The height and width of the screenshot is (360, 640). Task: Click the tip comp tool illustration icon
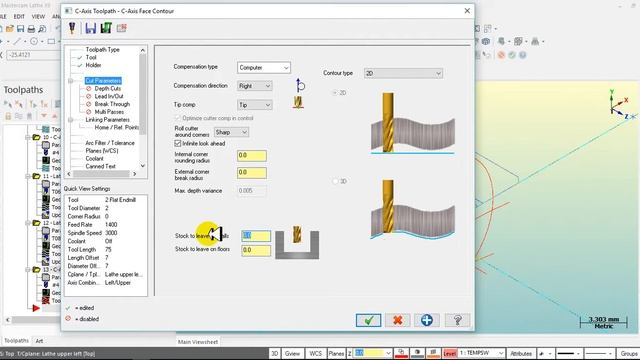click(298, 102)
